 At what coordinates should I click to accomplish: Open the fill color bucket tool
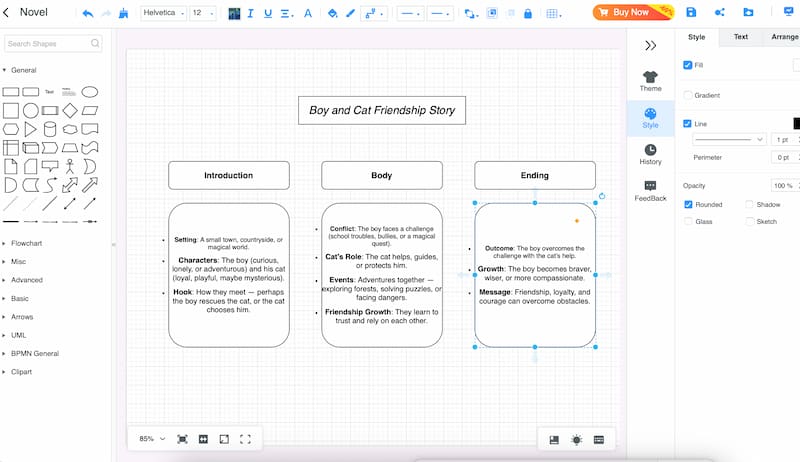[x=333, y=13]
